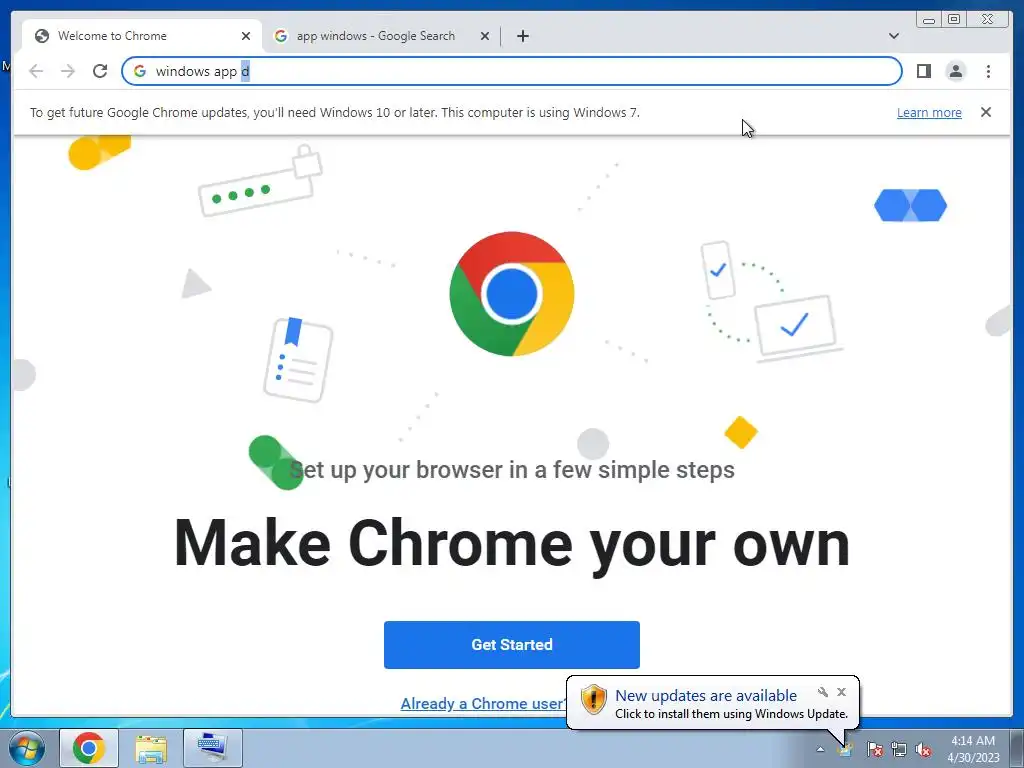
Task: Close the Welcome to Chrome tab
Action: tap(246, 36)
